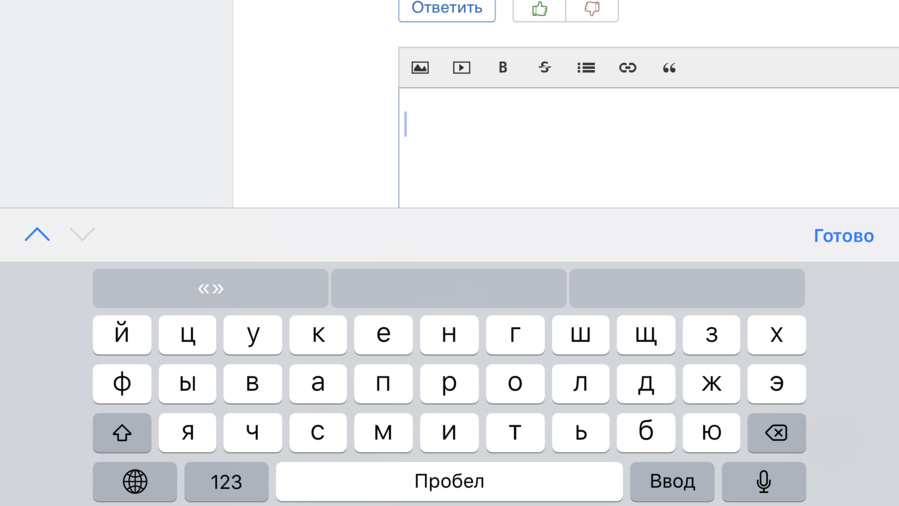Tap the м key
Viewport: 899px width, 506px height.
384,433
